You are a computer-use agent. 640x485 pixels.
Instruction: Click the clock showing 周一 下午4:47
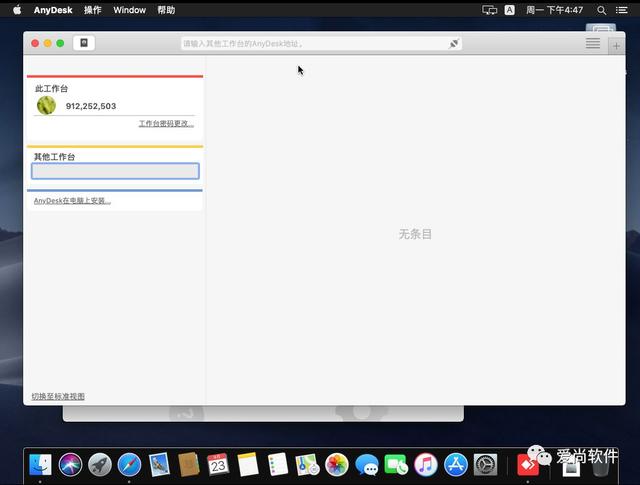[x=554, y=10]
